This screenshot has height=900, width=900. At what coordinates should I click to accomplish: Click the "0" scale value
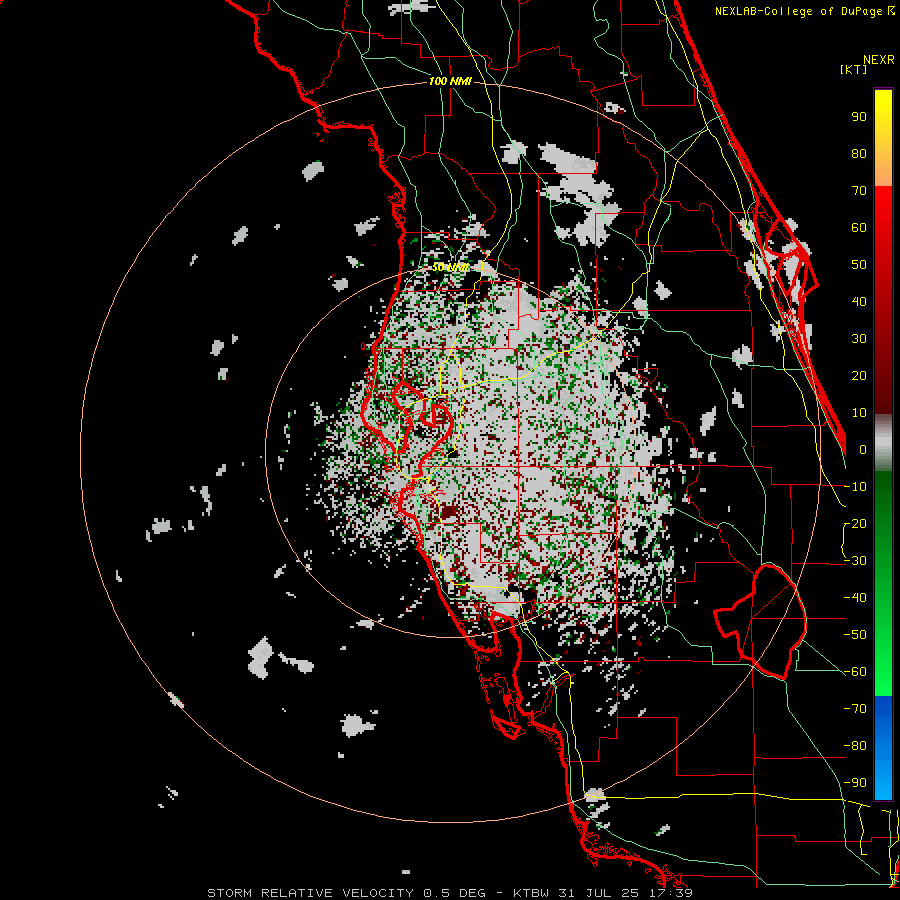(x=863, y=450)
